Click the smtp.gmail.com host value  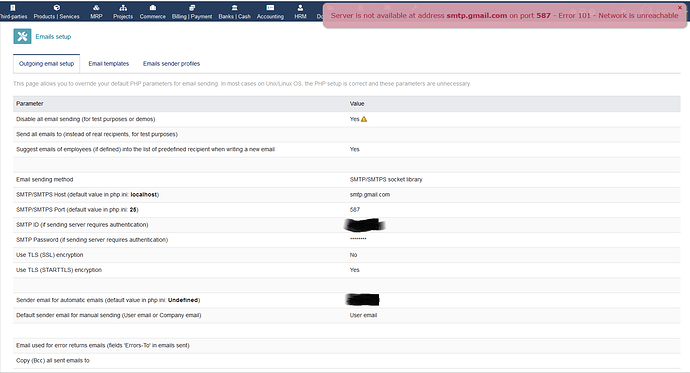370,194
